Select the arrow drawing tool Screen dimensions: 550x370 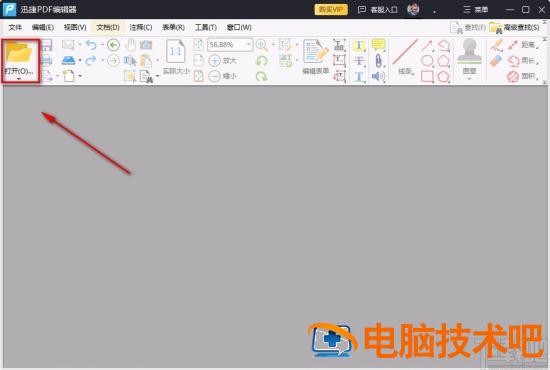pyautogui.click(x=427, y=45)
